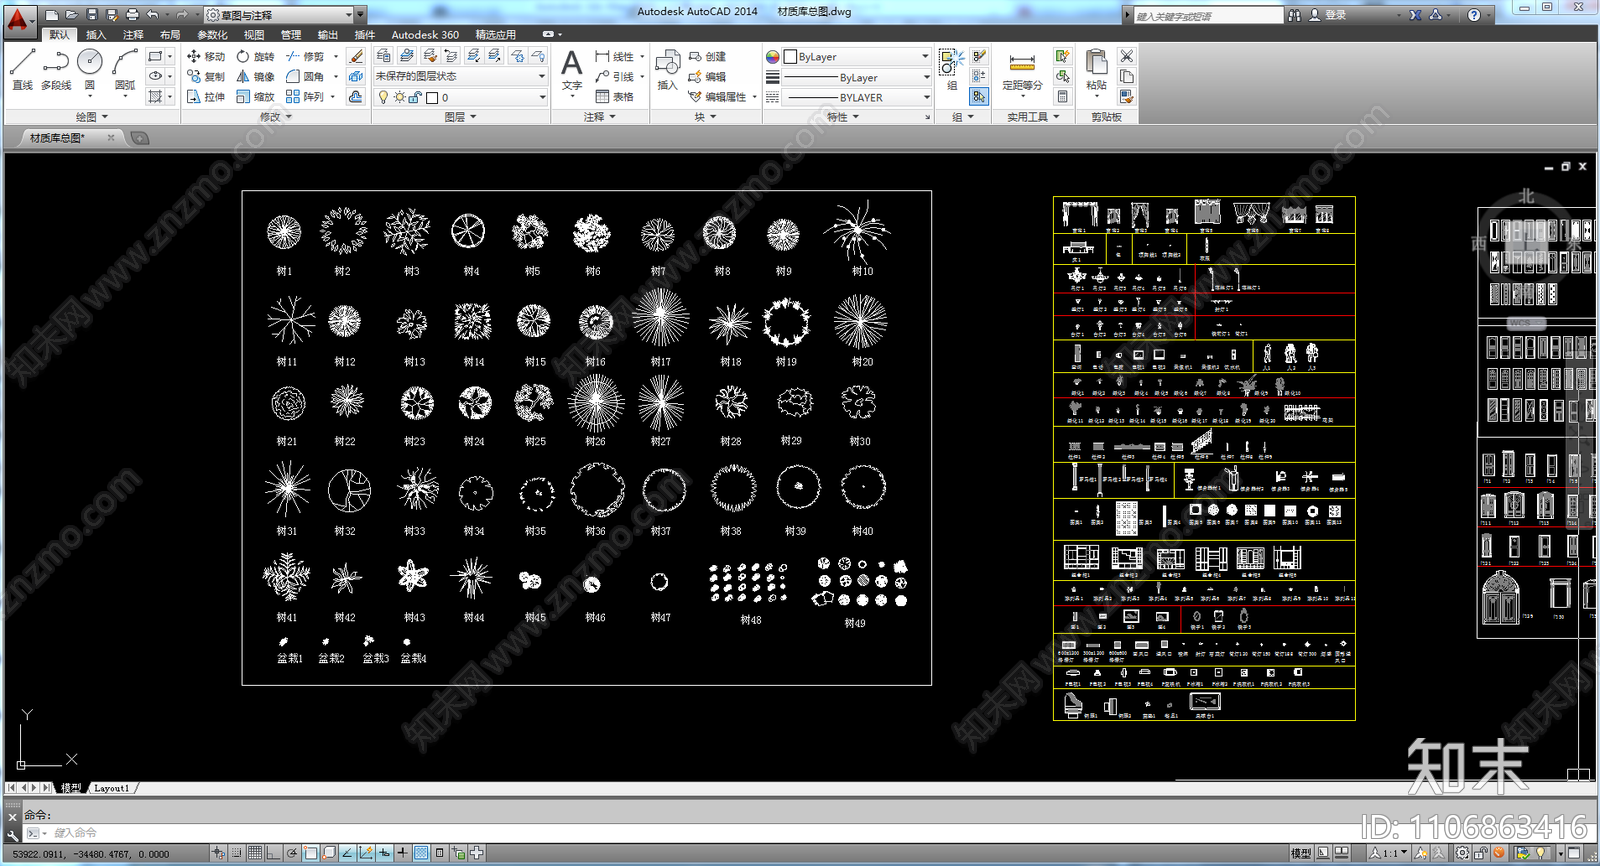Click the Save icon in quick access toolbar
Viewport: 1600px width, 866px height.
[x=92, y=15]
